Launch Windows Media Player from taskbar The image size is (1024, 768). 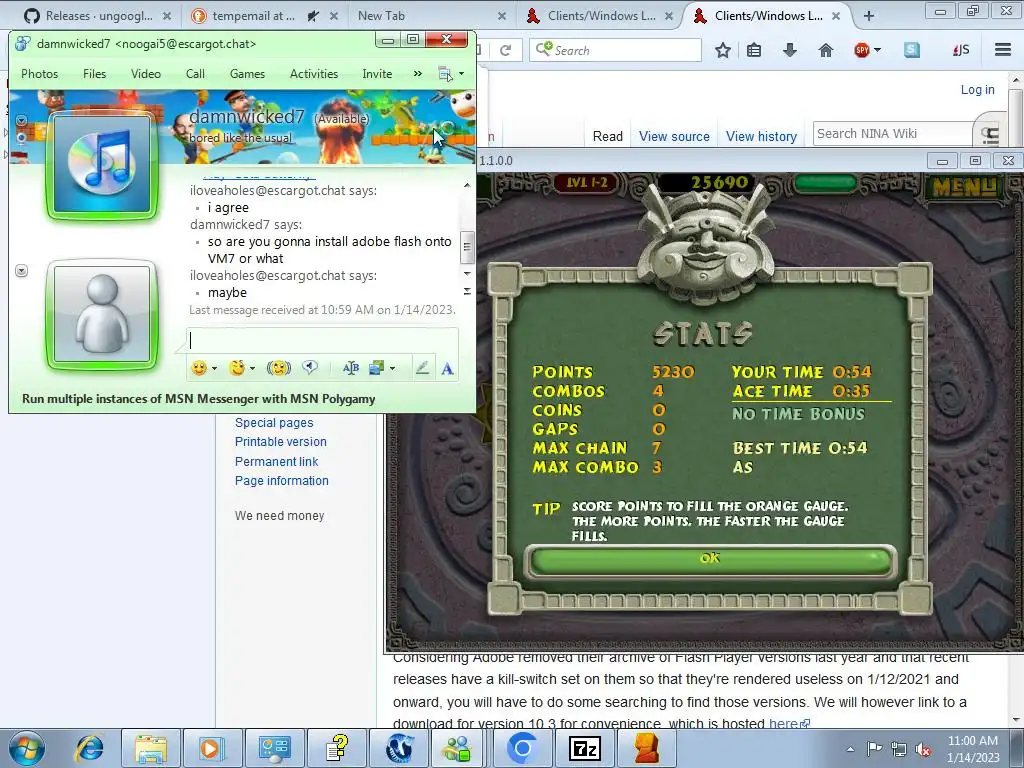coord(213,748)
